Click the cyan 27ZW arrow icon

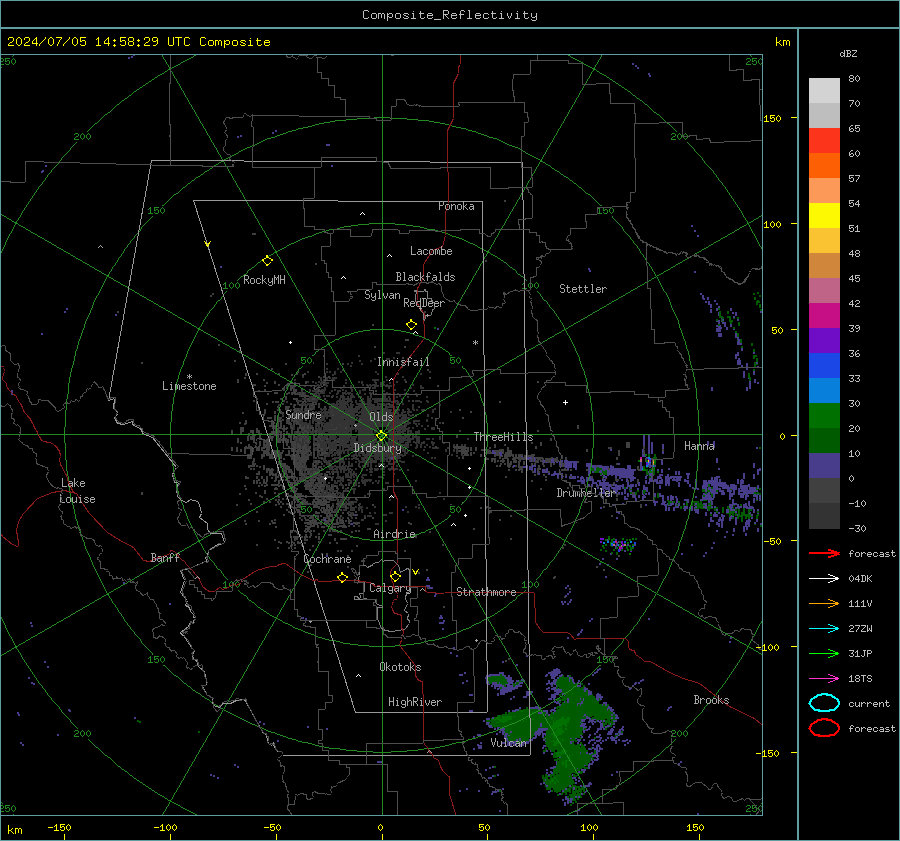coord(824,629)
